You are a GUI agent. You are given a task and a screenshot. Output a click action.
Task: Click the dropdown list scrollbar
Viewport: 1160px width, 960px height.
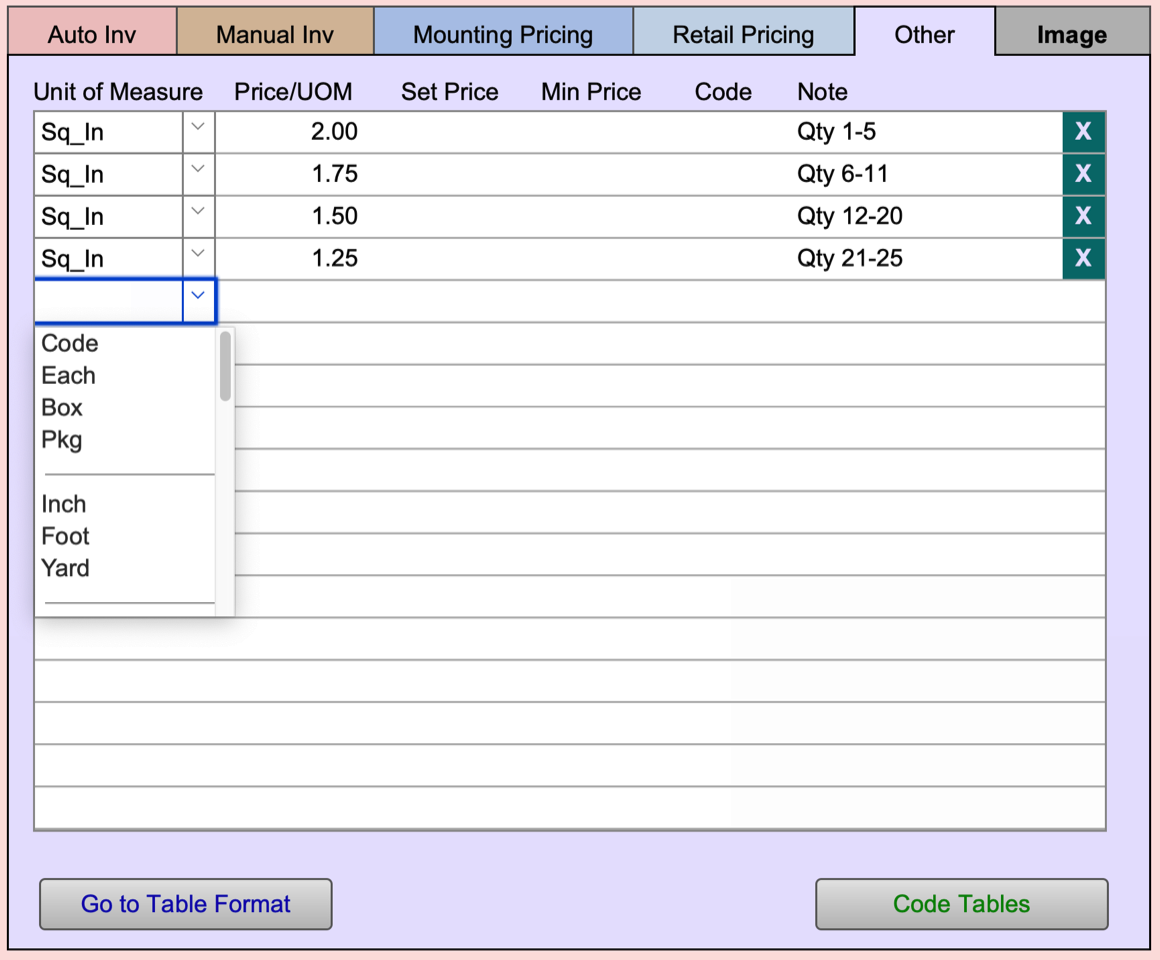(x=225, y=366)
